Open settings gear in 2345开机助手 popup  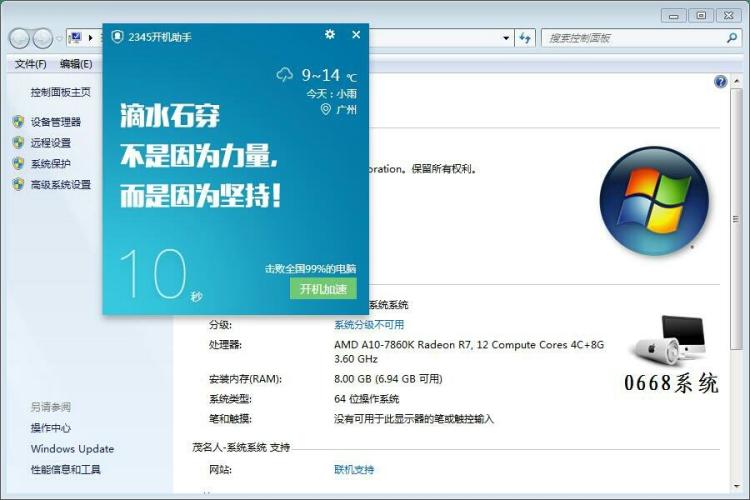pos(330,34)
